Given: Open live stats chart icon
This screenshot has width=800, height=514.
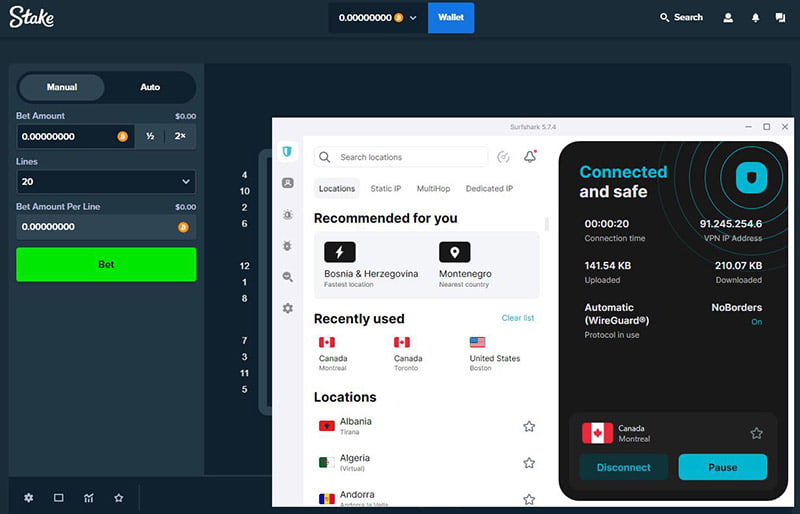Looking at the screenshot, I should click(89, 497).
